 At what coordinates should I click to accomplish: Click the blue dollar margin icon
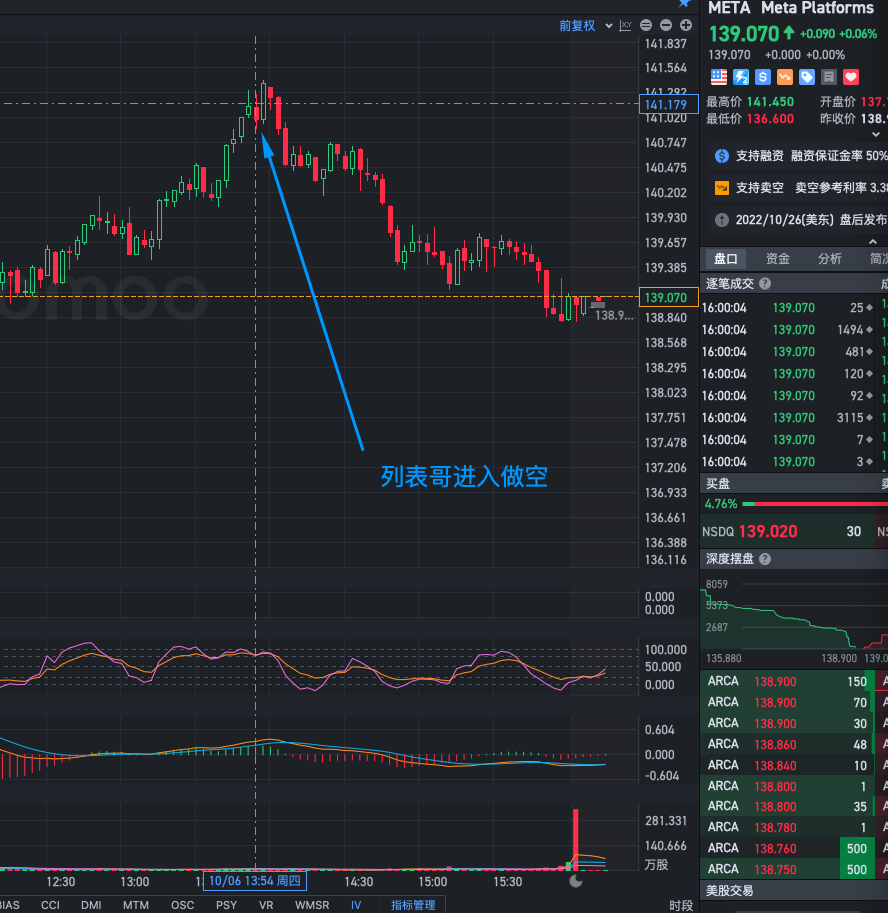click(x=763, y=77)
